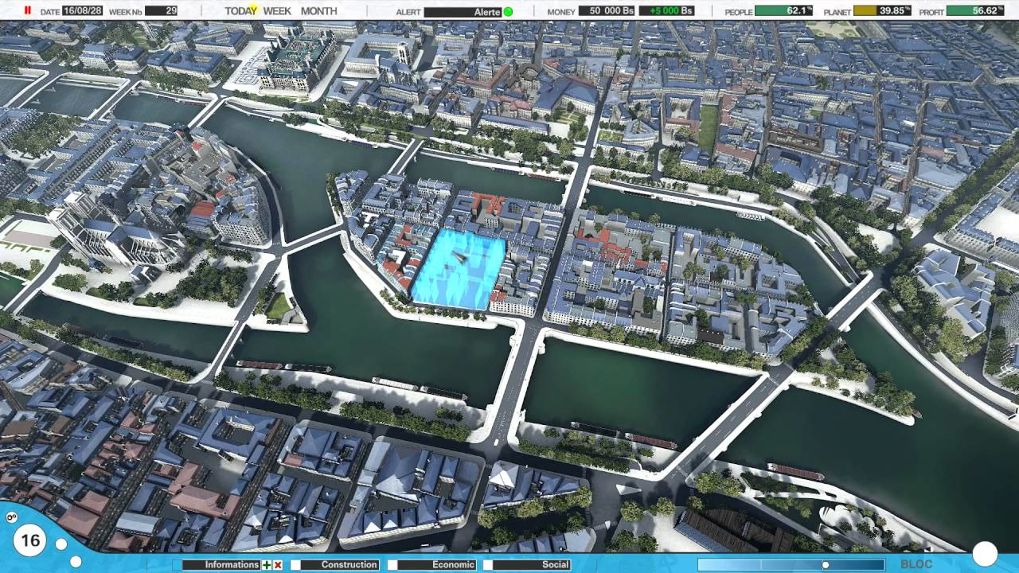Click the Planet score bar 39.85

tap(882, 11)
